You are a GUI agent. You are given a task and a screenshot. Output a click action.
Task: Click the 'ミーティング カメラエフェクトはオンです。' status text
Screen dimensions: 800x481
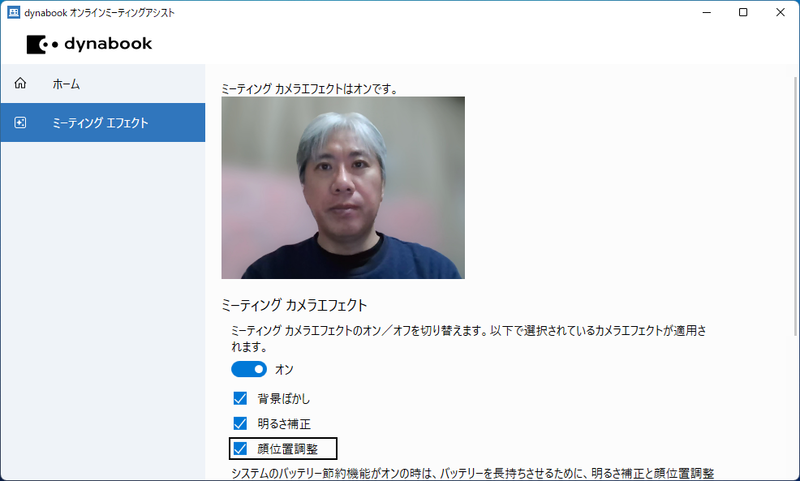(x=310, y=89)
